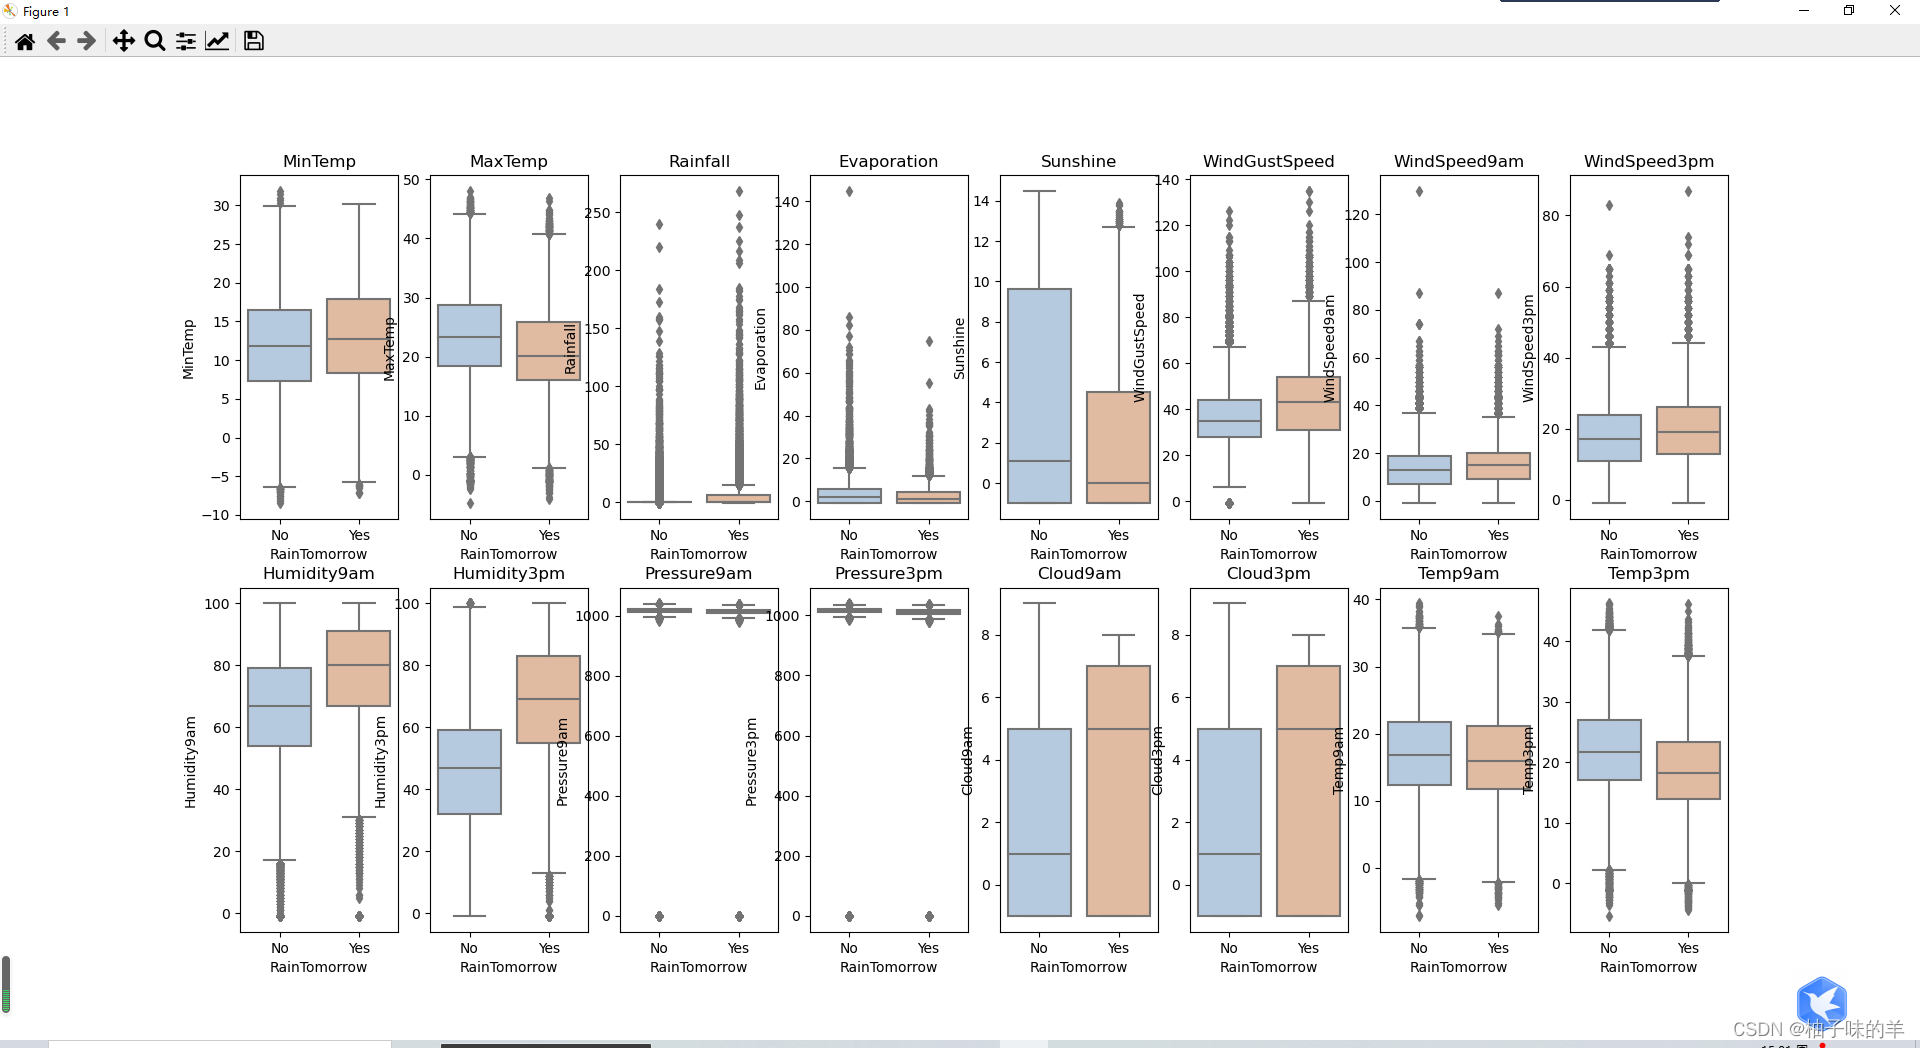The image size is (1920, 1048).
Task: Go back to the previous view
Action: point(56,41)
